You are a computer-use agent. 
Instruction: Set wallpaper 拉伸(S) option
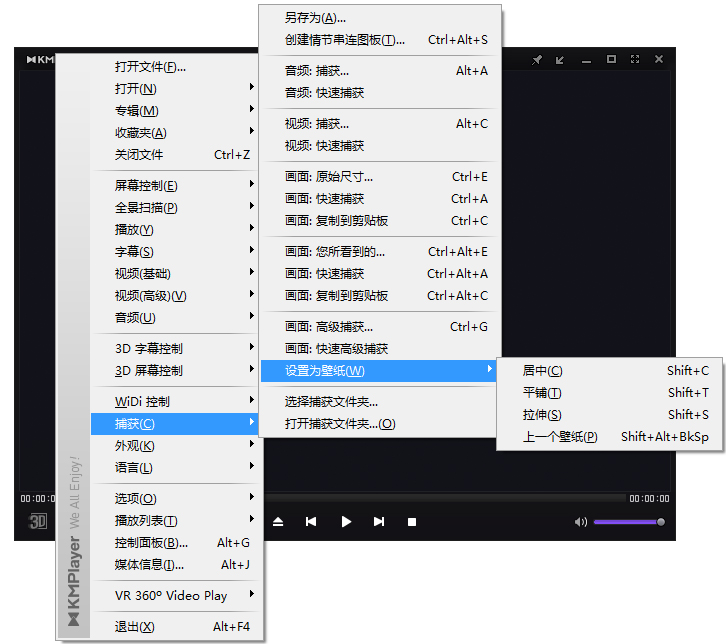tap(609, 415)
